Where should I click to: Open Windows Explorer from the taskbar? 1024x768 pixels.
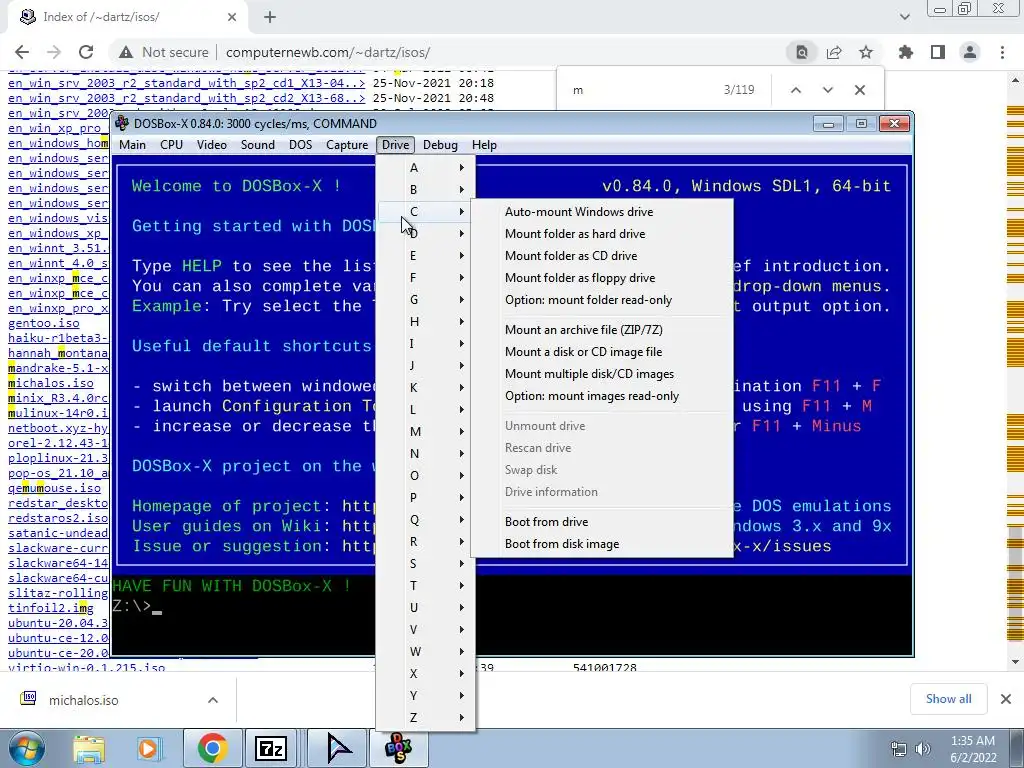(89, 748)
